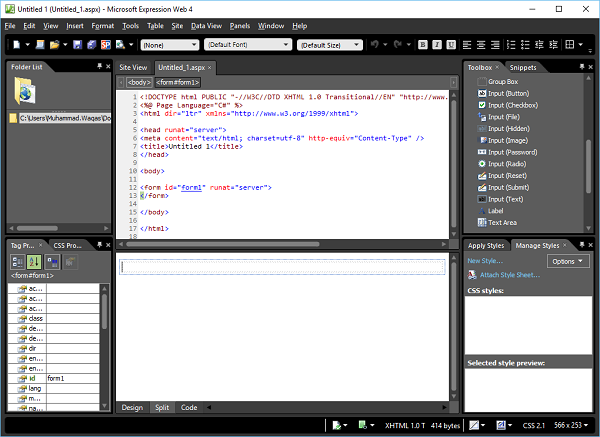Switch to the Code view tab
This screenshot has width=600, height=437.
[188, 408]
